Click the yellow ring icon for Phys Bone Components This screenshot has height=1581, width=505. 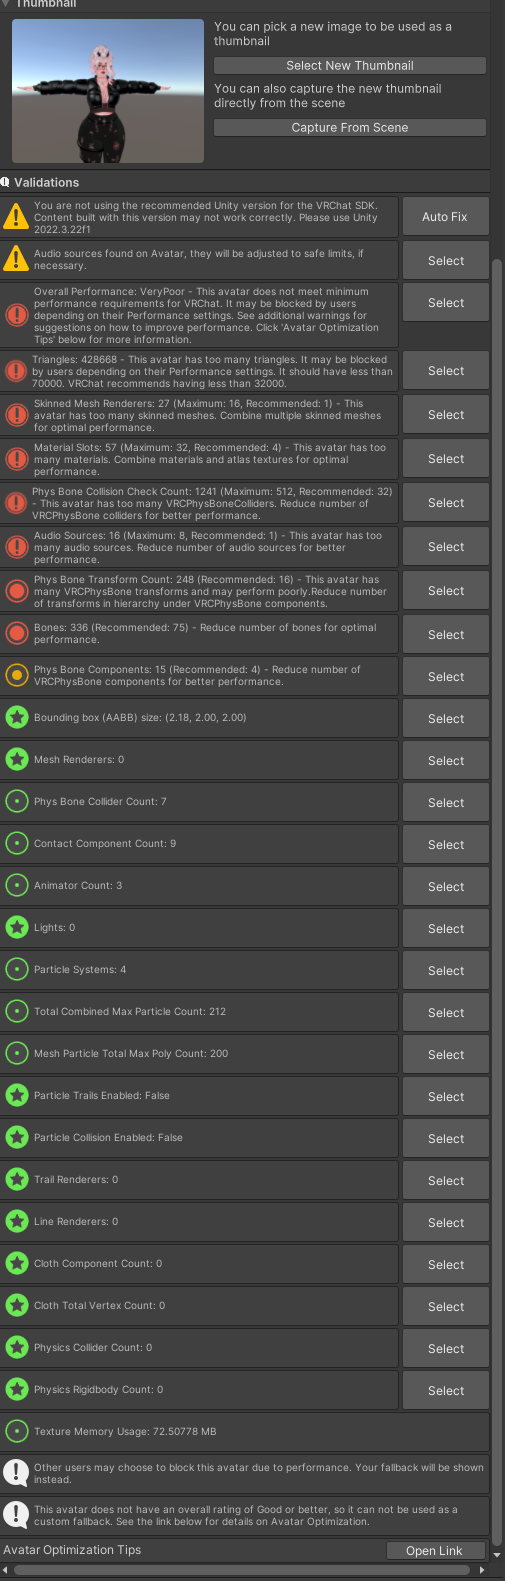(16, 676)
